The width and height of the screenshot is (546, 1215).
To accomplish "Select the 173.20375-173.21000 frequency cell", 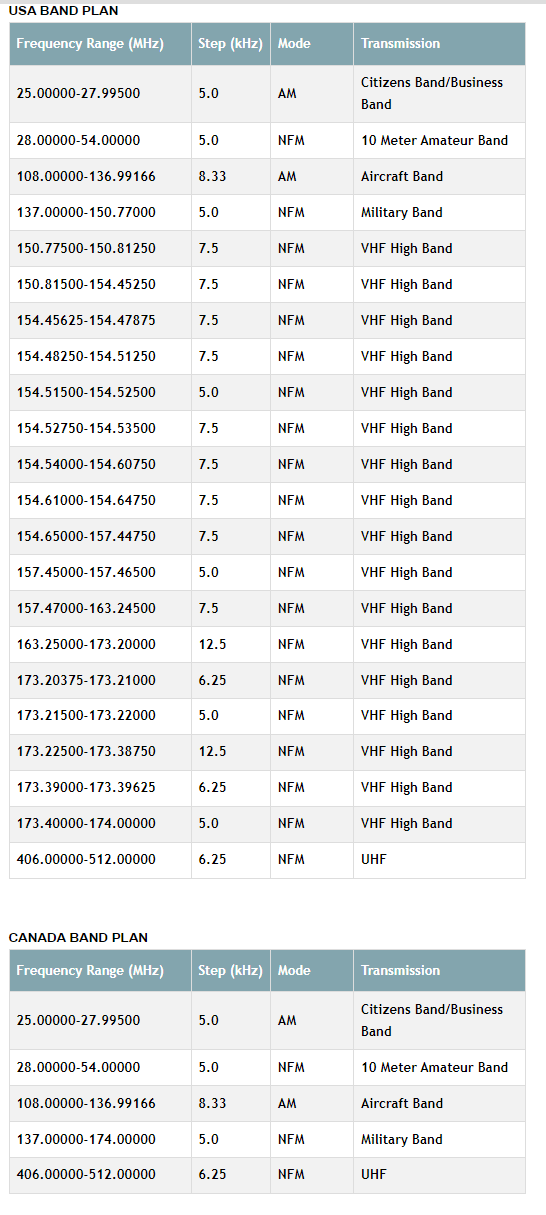I will [100, 681].
